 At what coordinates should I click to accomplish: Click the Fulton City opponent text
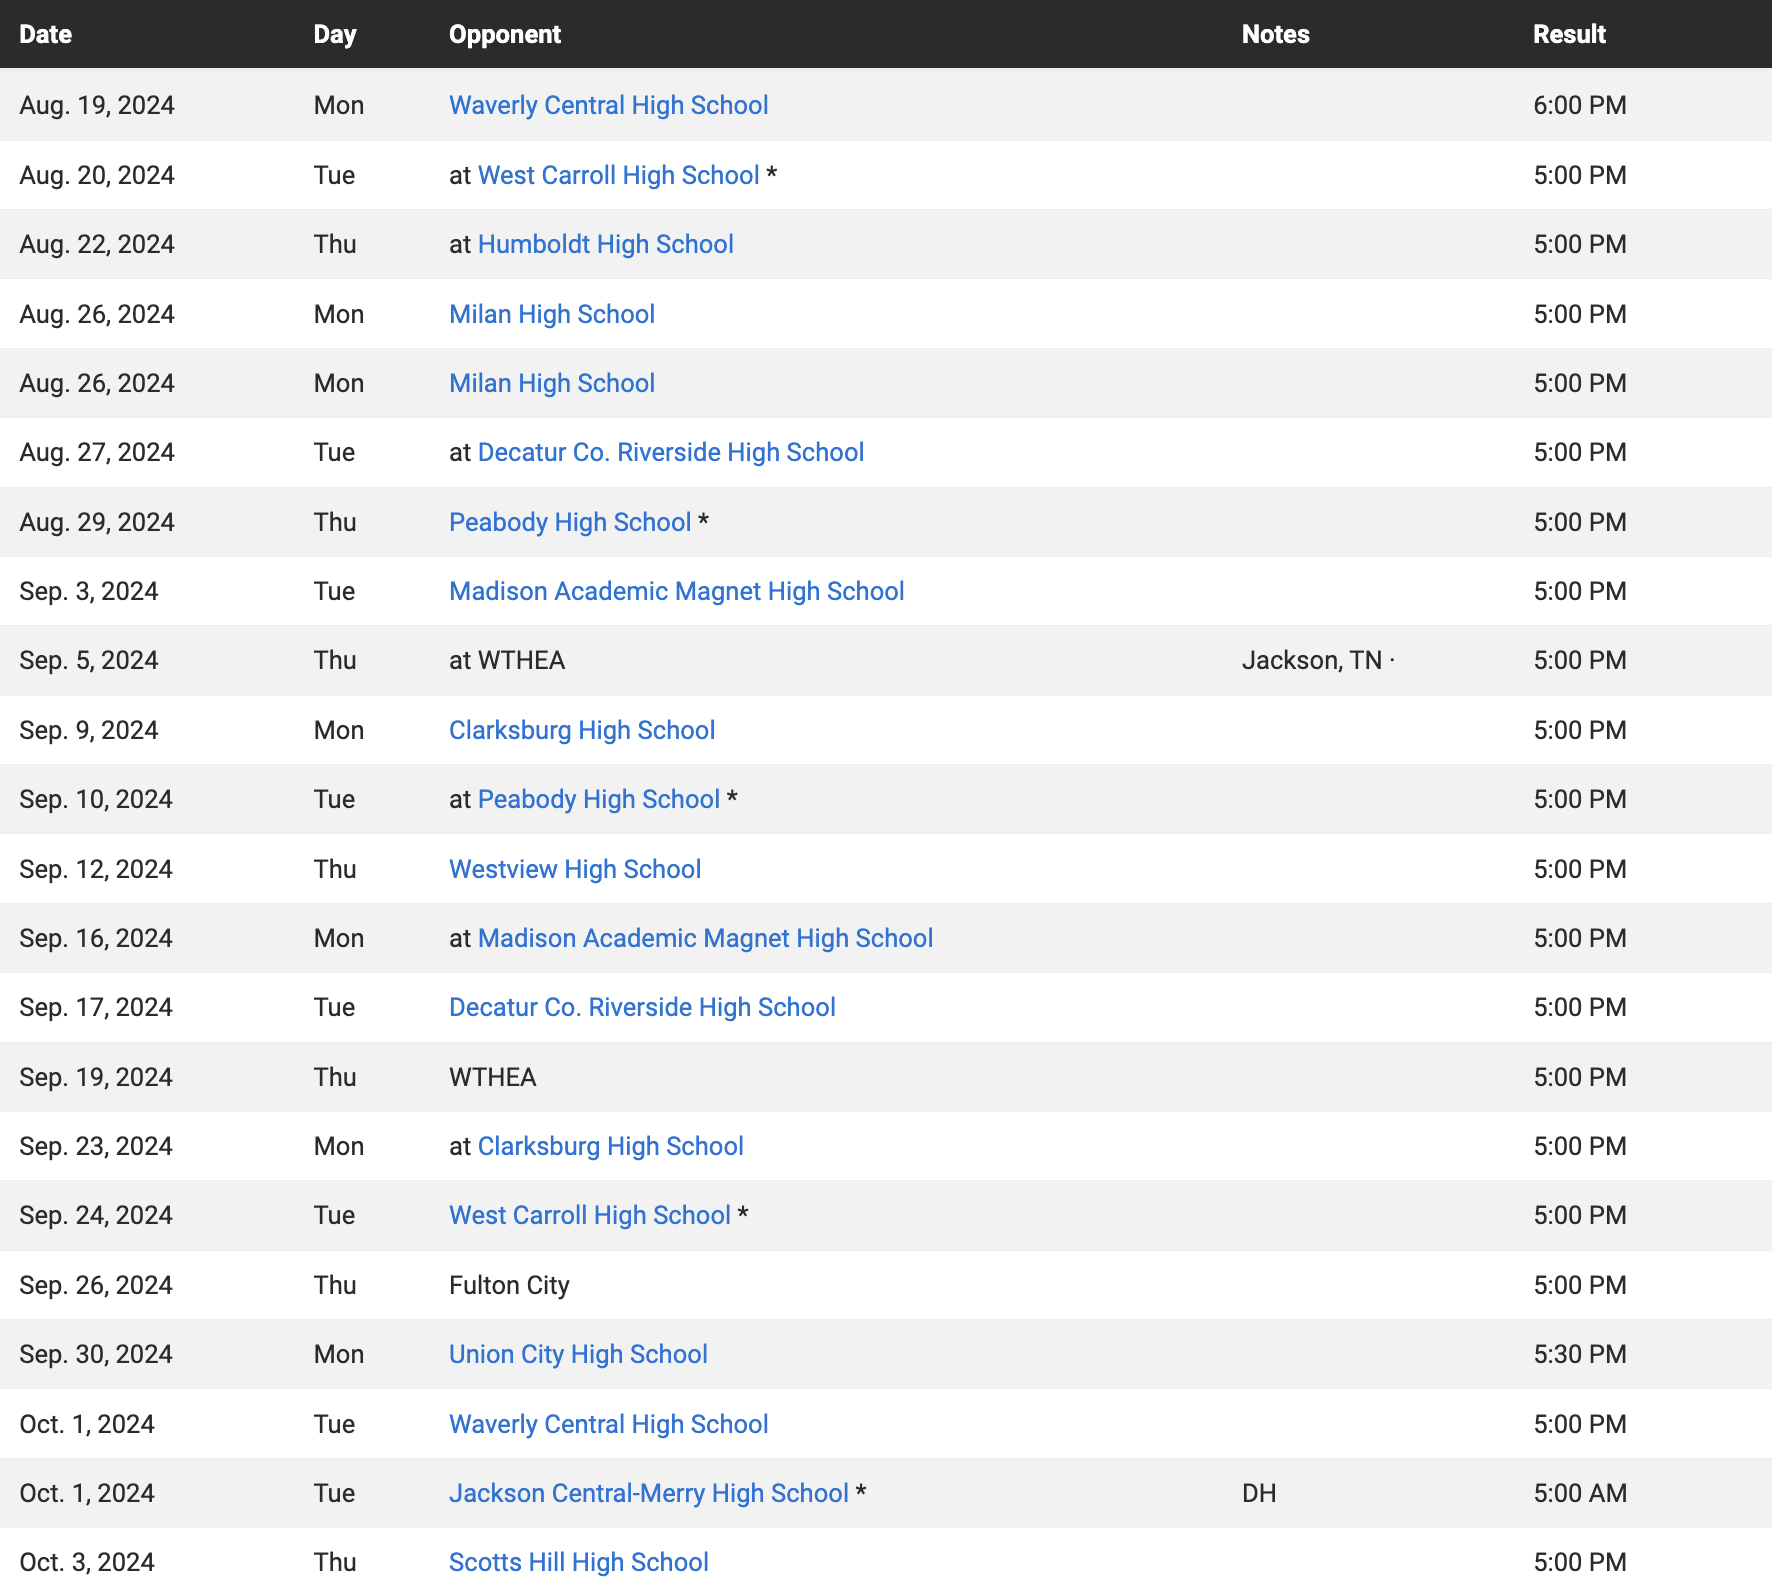[509, 1285]
